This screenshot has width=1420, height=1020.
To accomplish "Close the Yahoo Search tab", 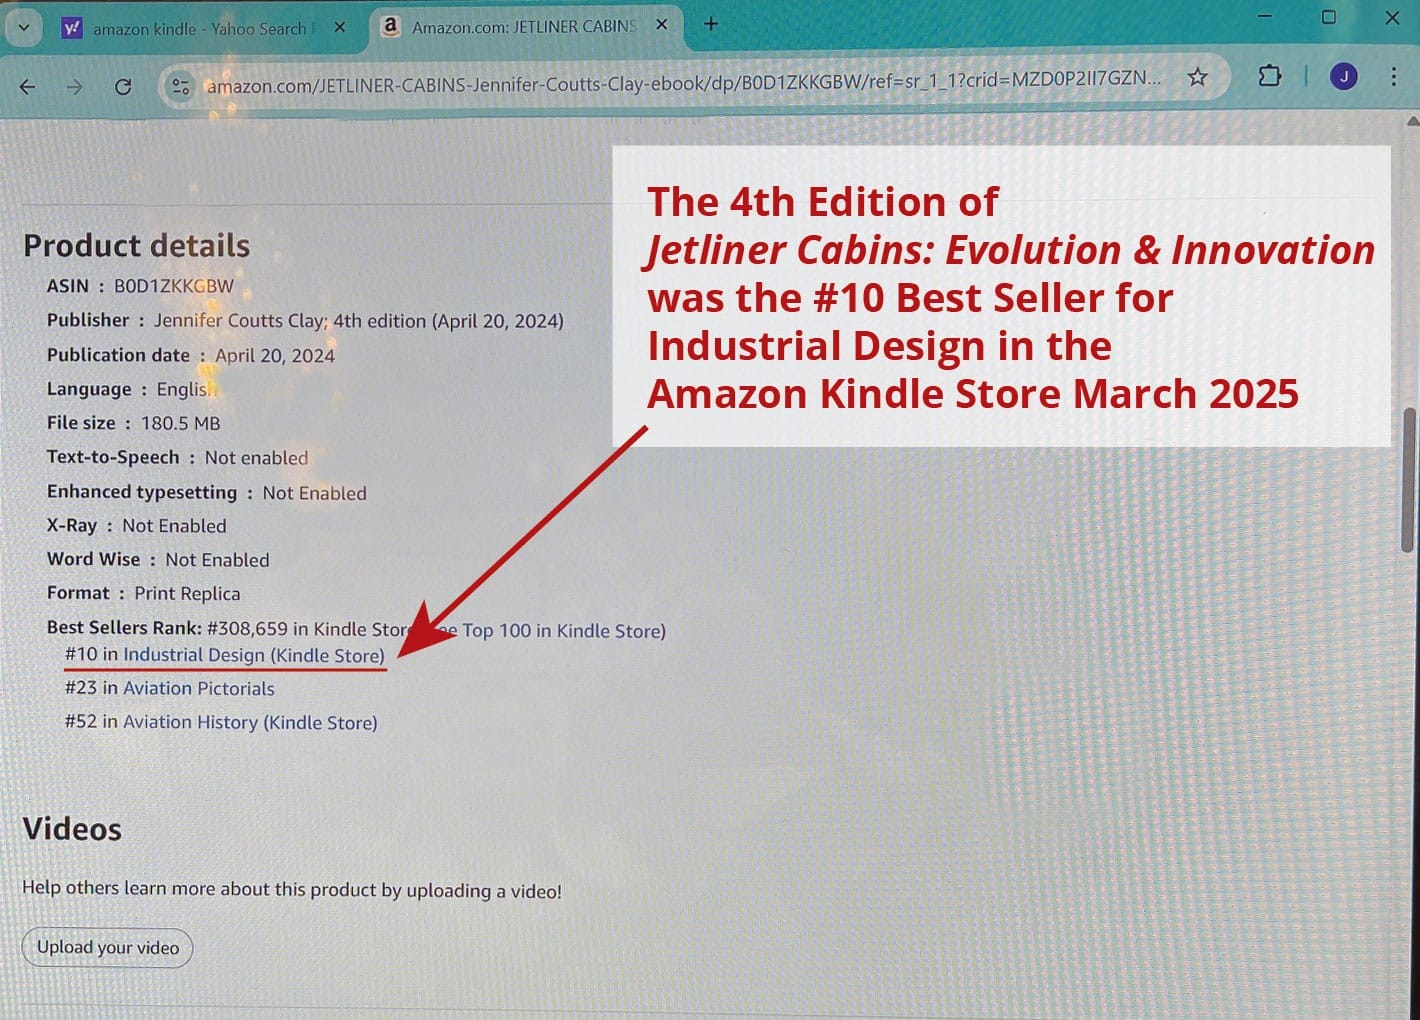I will pyautogui.click(x=340, y=27).
